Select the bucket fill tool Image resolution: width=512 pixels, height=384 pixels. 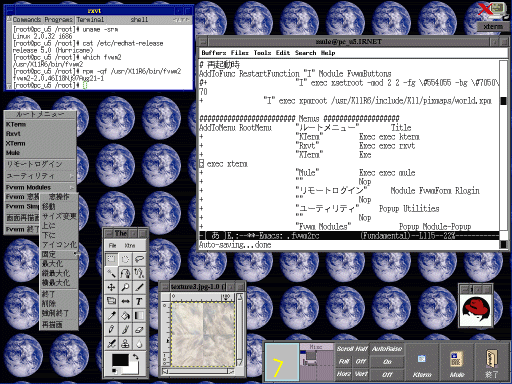pos(125,315)
